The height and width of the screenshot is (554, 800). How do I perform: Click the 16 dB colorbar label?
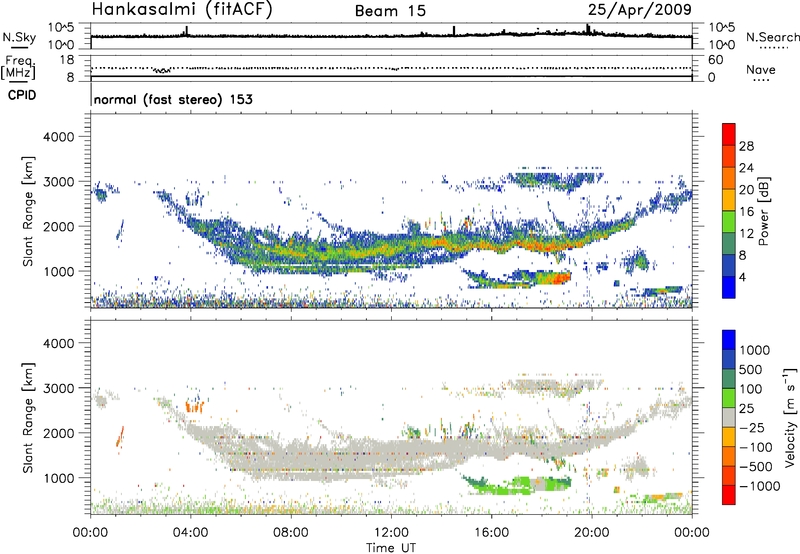(746, 211)
